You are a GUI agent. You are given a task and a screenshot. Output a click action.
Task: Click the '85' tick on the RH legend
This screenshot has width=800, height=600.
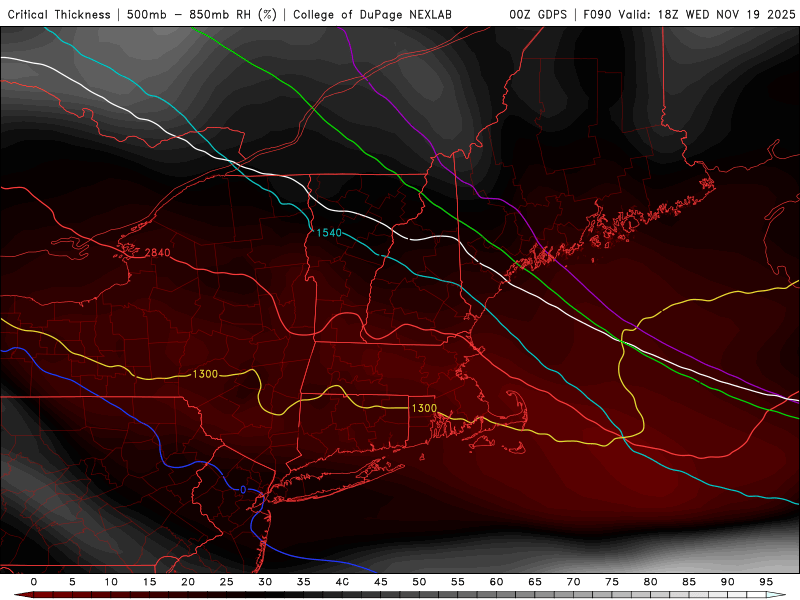689,582
